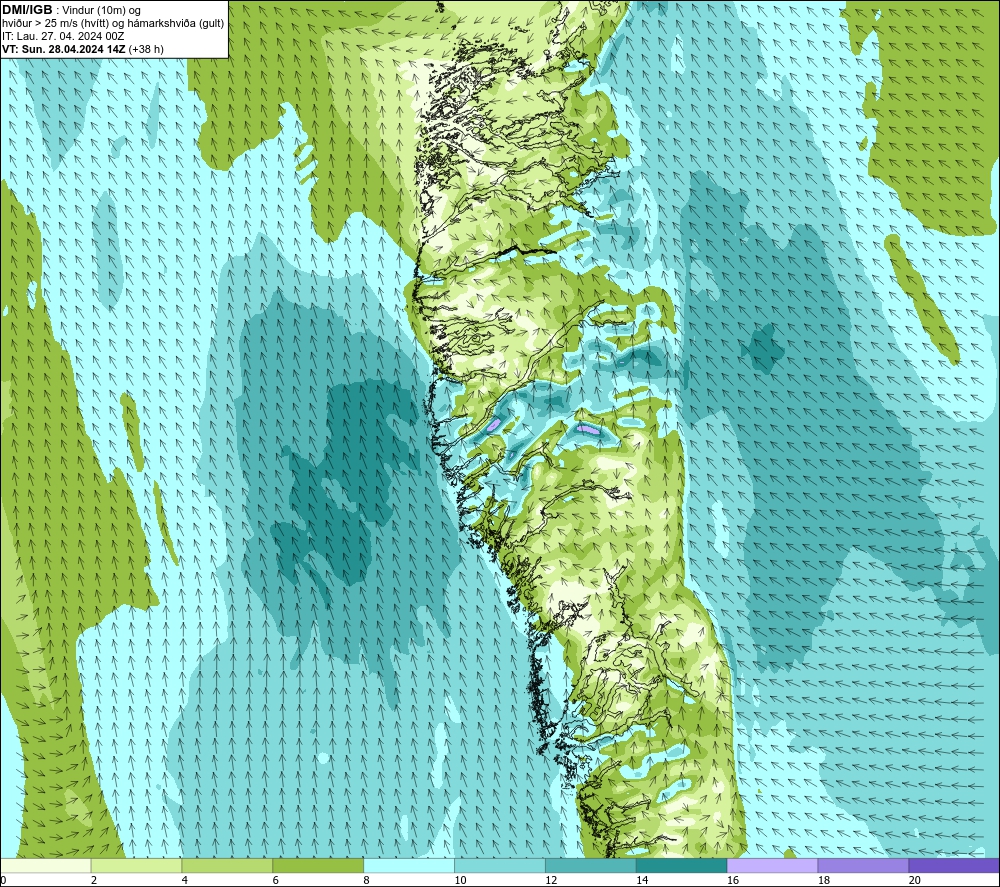Click the 'IT: Lau. 27. 04. 2024 00Z' line
This screenshot has height=887, width=1000.
(x=62, y=36)
